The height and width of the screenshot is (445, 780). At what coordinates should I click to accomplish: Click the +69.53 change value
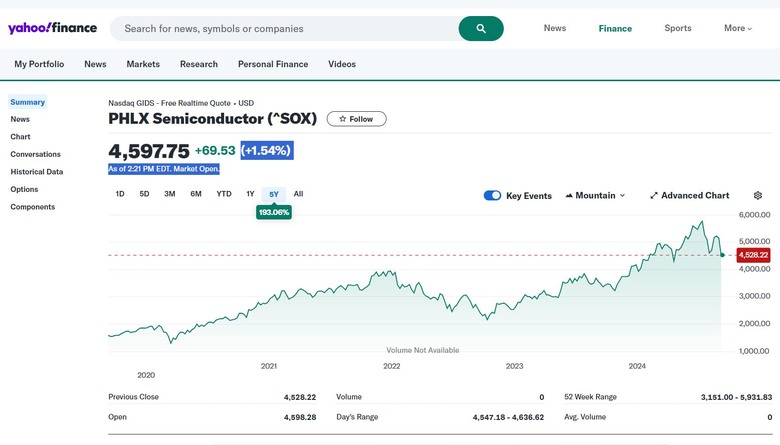pos(215,151)
